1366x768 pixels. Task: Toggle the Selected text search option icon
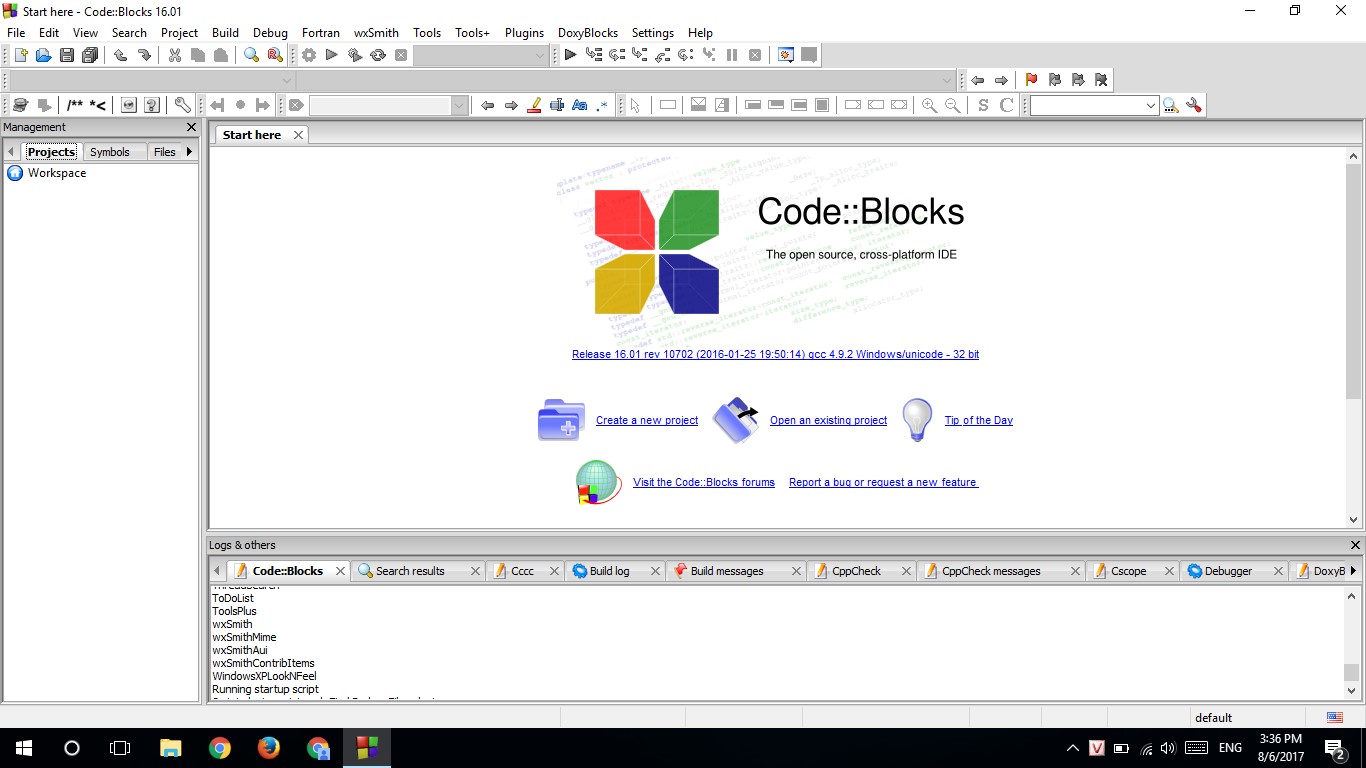click(557, 105)
